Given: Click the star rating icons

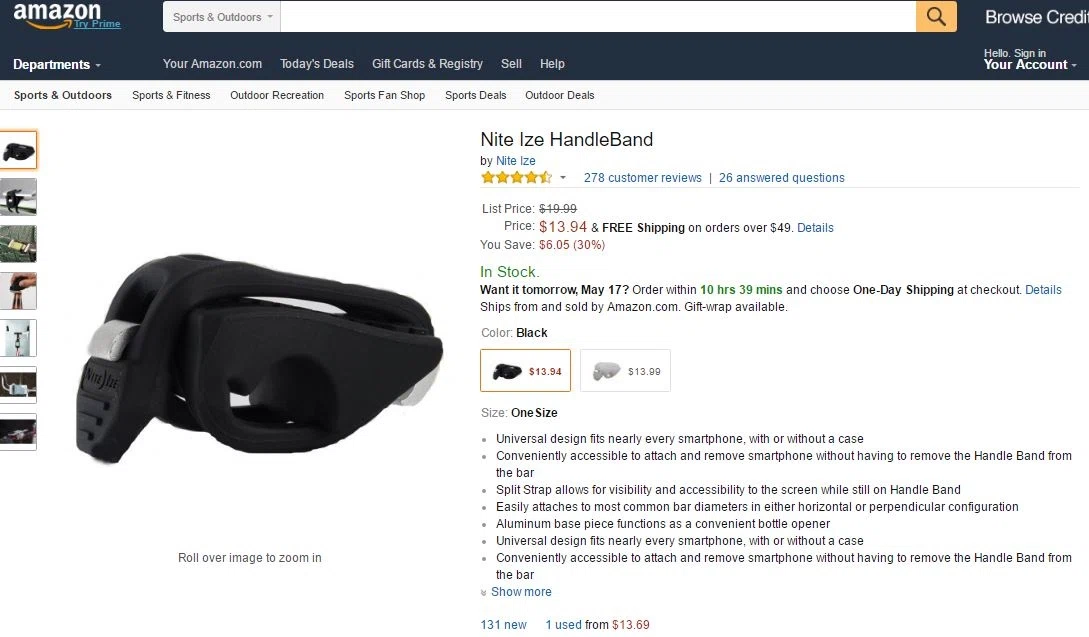Looking at the screenshot, I should pyautogui.click(x=516, y=178).
